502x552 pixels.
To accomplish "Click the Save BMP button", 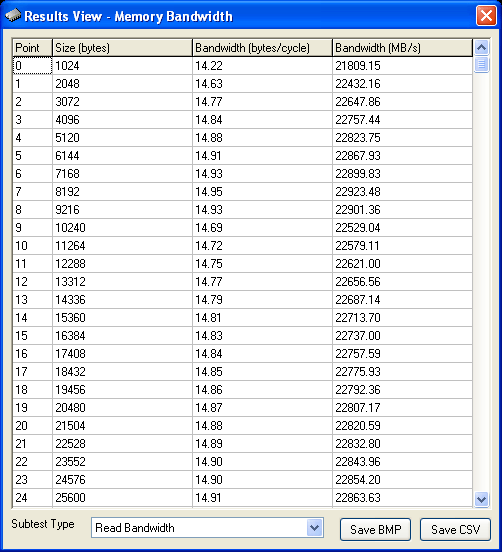I will [375, 529].
